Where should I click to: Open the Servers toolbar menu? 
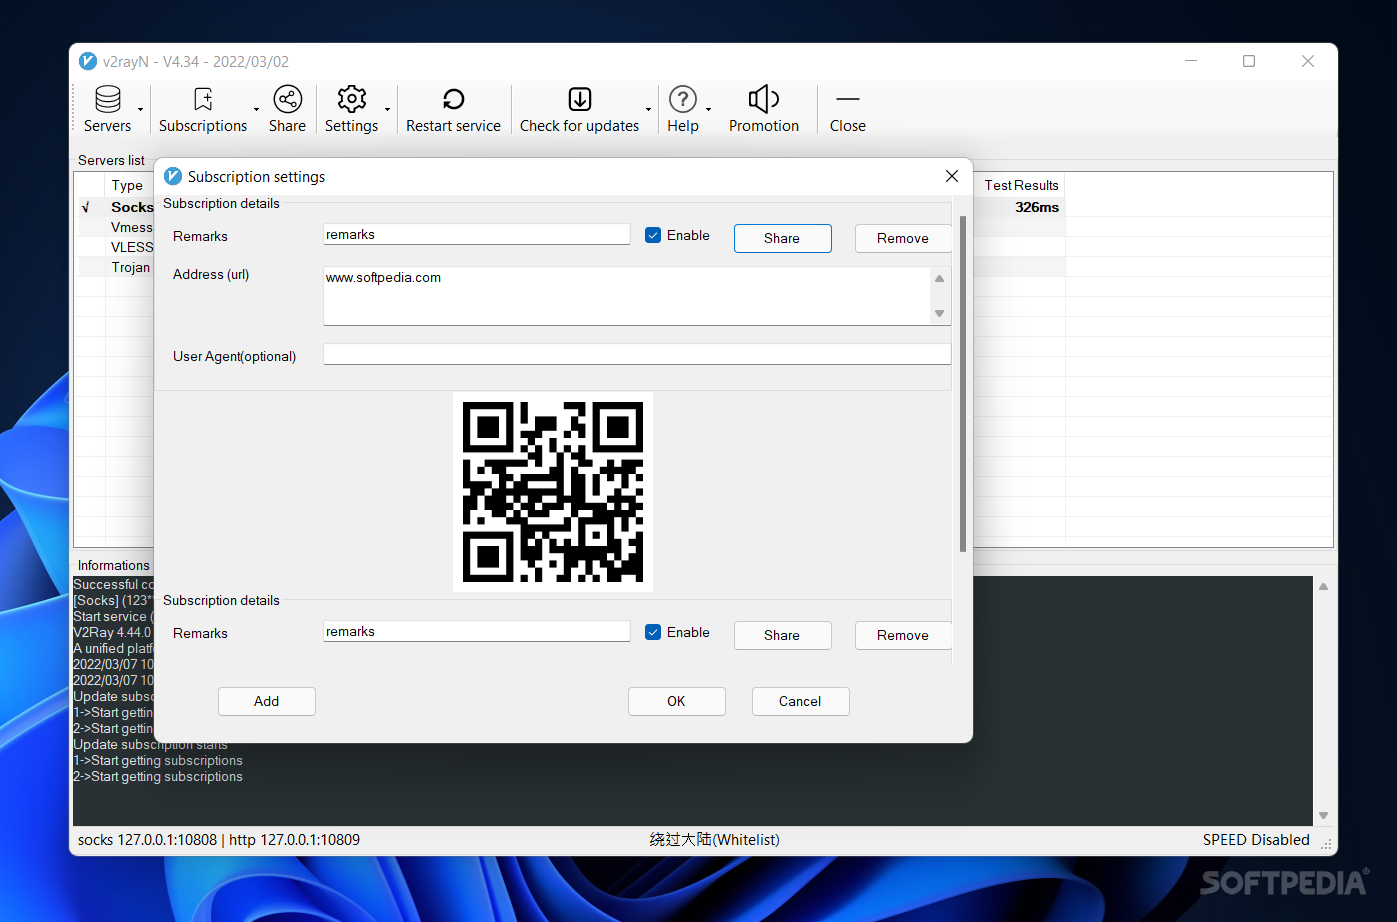pos(107,109)
